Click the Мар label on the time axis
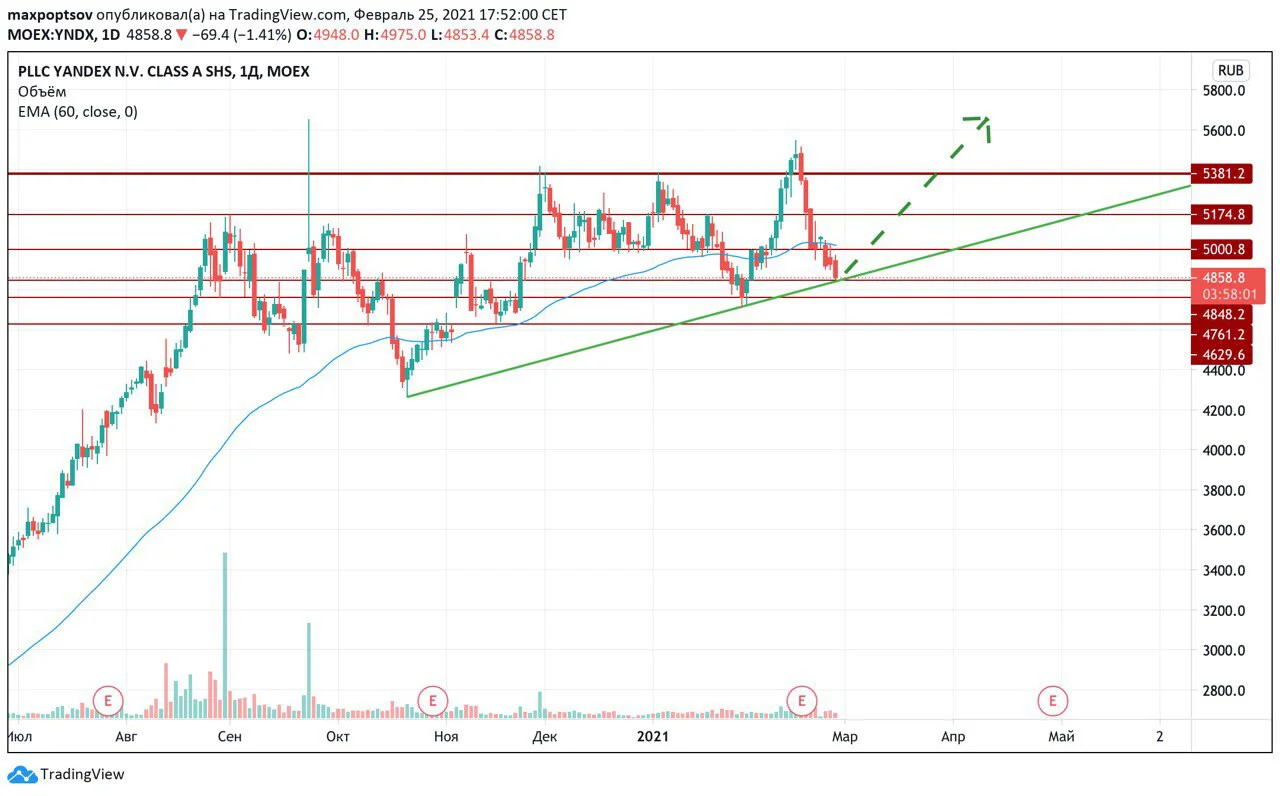Screen dimensions: 1280x796 click(x=845, y=738)
